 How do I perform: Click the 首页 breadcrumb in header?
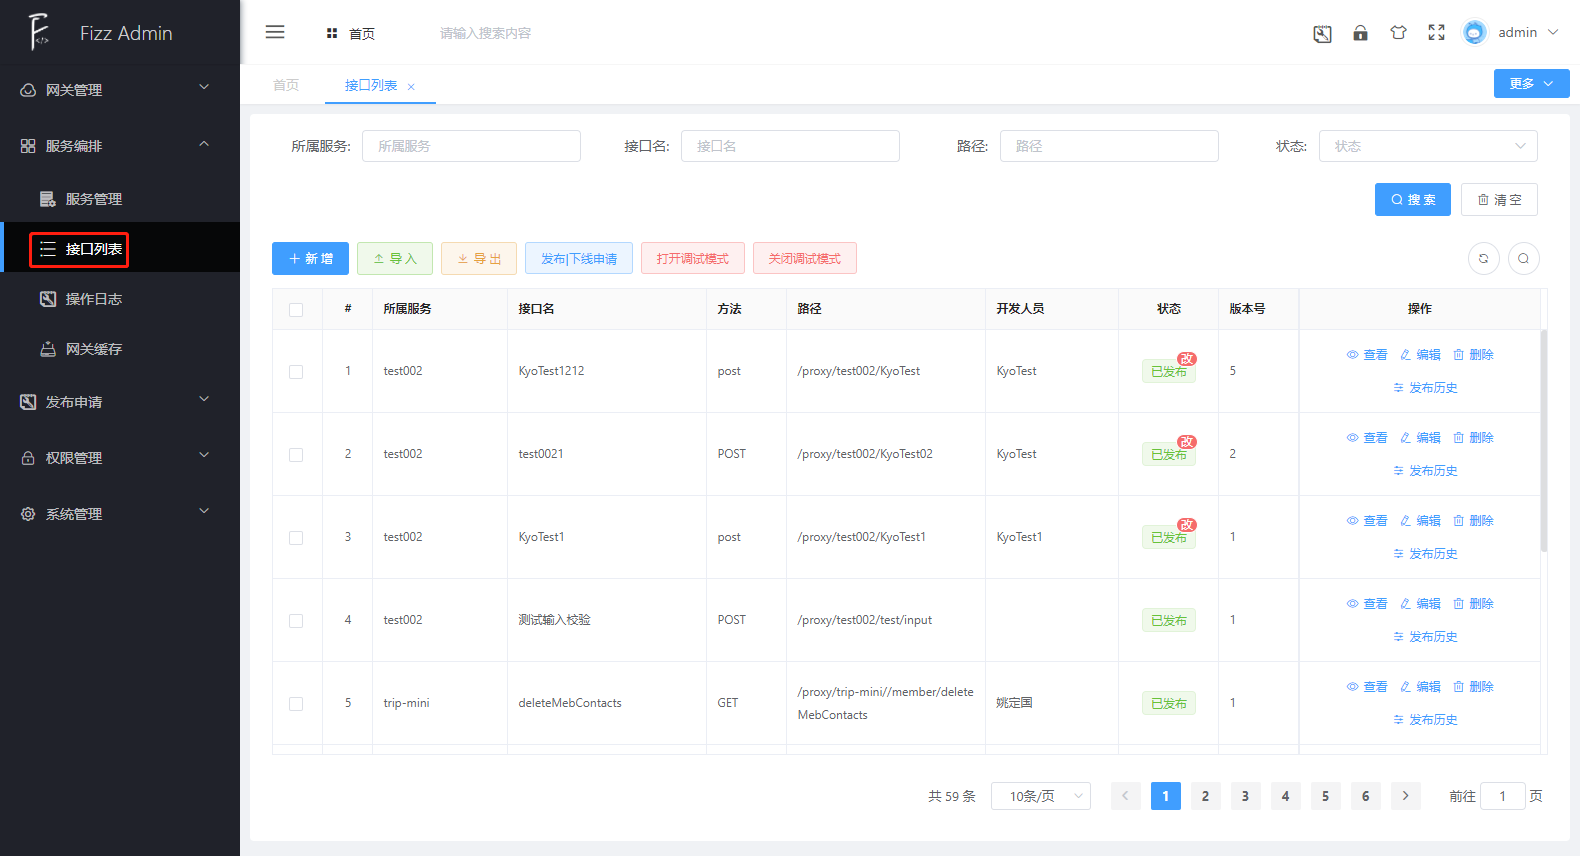pyautogui.click(x=351, y=34)
